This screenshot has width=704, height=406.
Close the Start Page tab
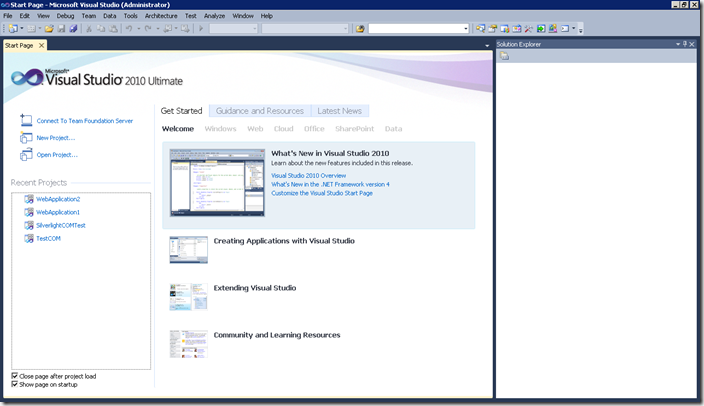click(x=41, y=45)
